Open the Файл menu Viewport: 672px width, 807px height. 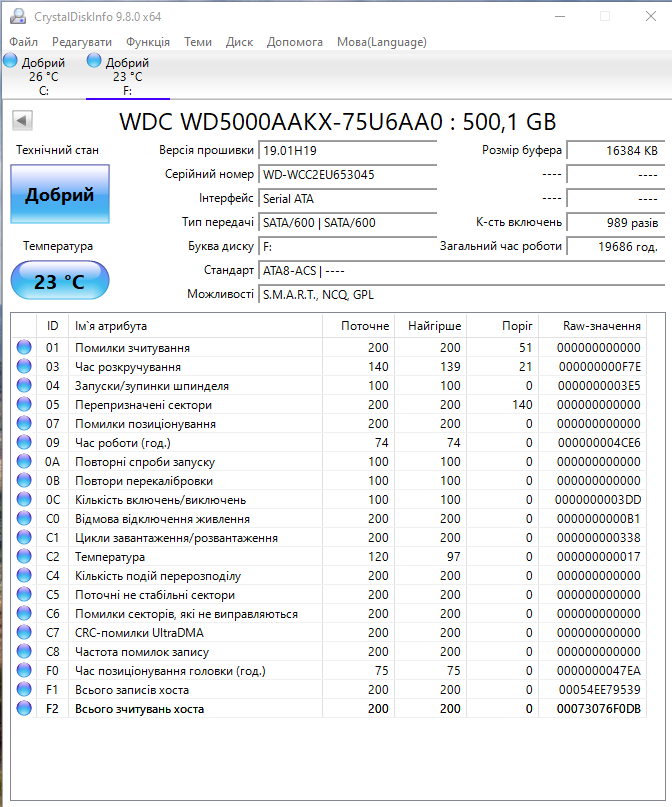(24, 42)
